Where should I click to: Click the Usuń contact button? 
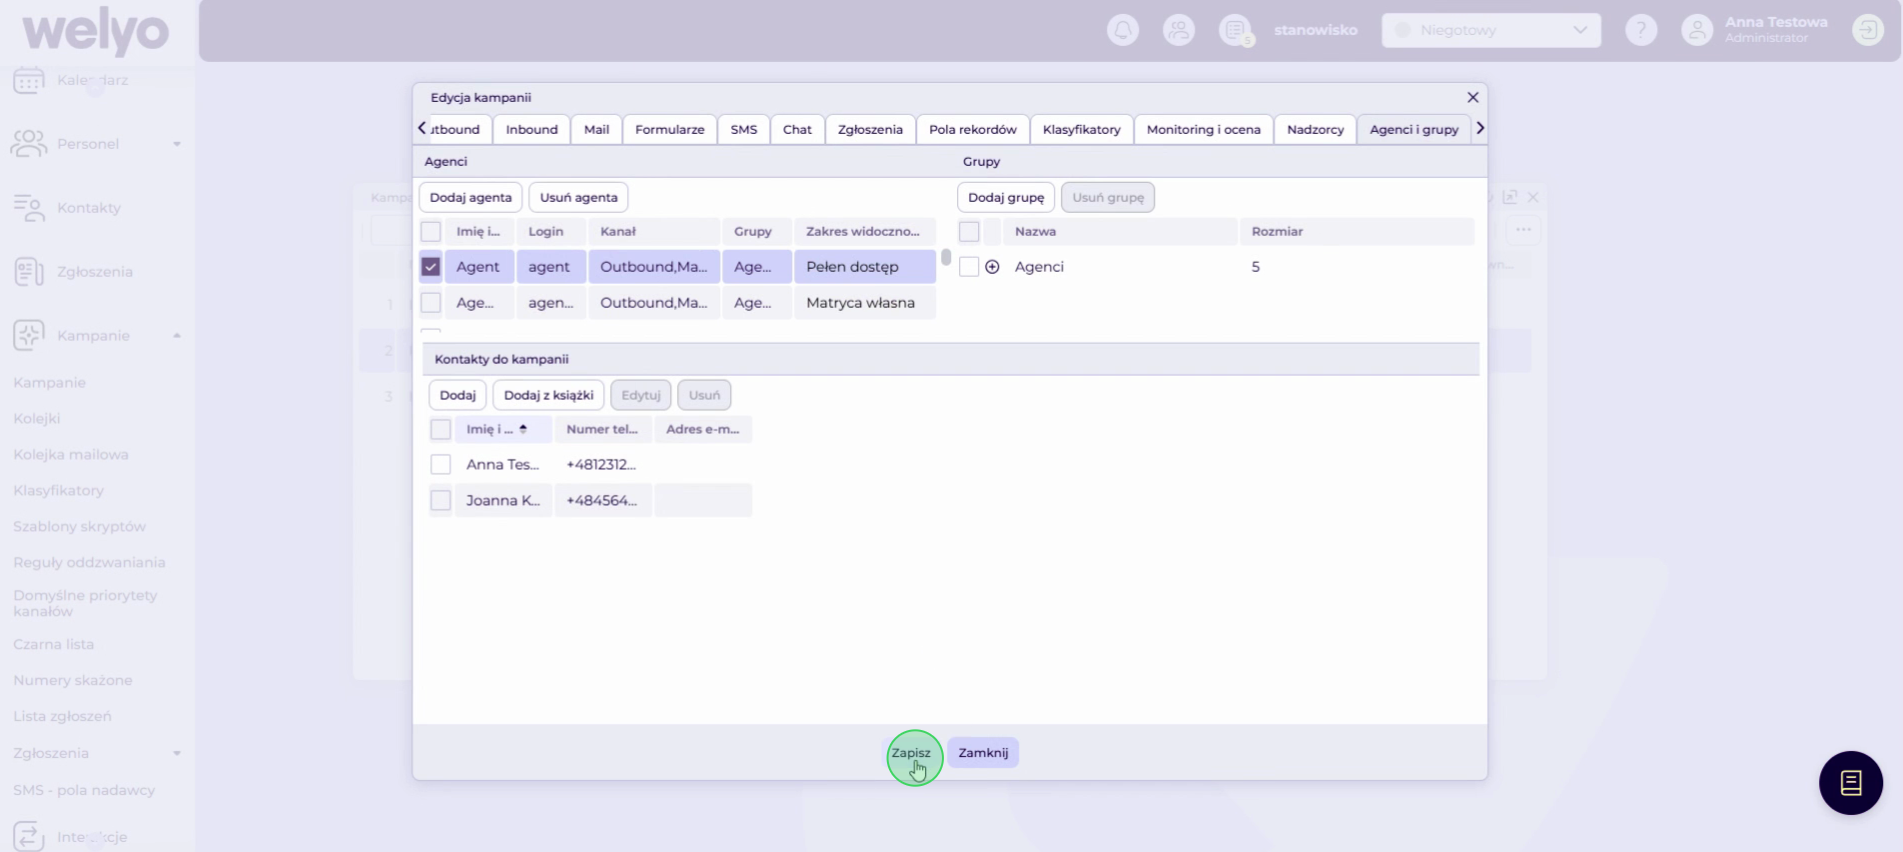pyautogui.click(x=704, y=396)
